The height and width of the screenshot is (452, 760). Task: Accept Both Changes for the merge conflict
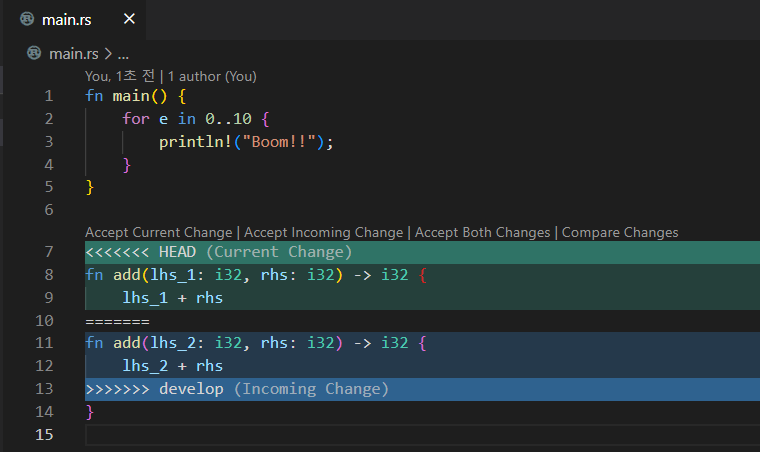482,232
